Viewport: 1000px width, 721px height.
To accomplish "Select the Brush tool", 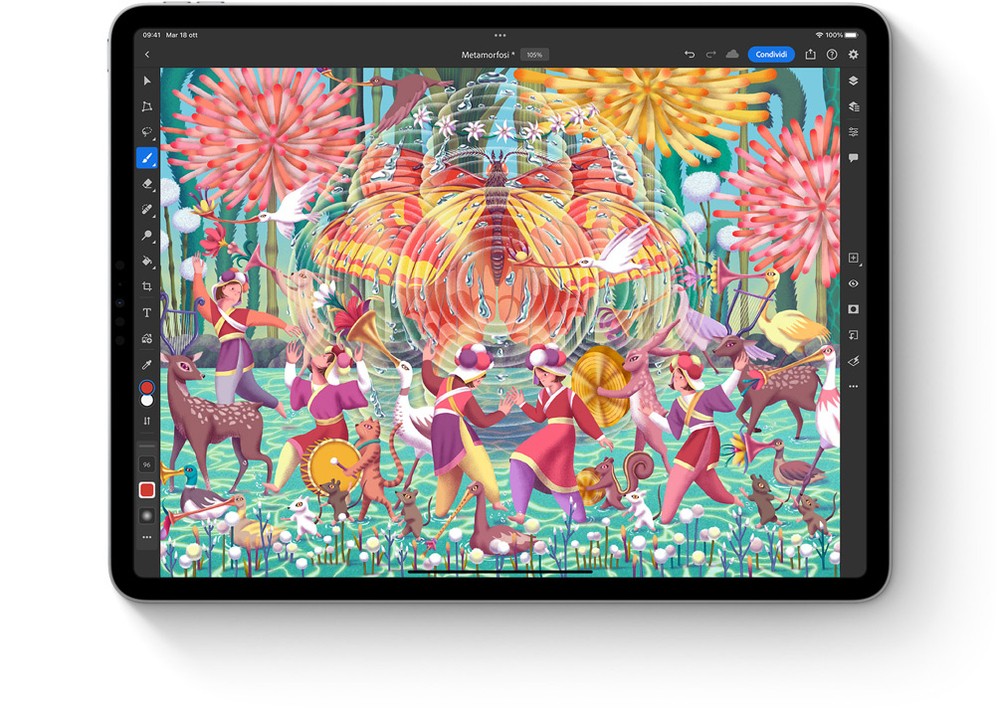I will tap(147, 158).
